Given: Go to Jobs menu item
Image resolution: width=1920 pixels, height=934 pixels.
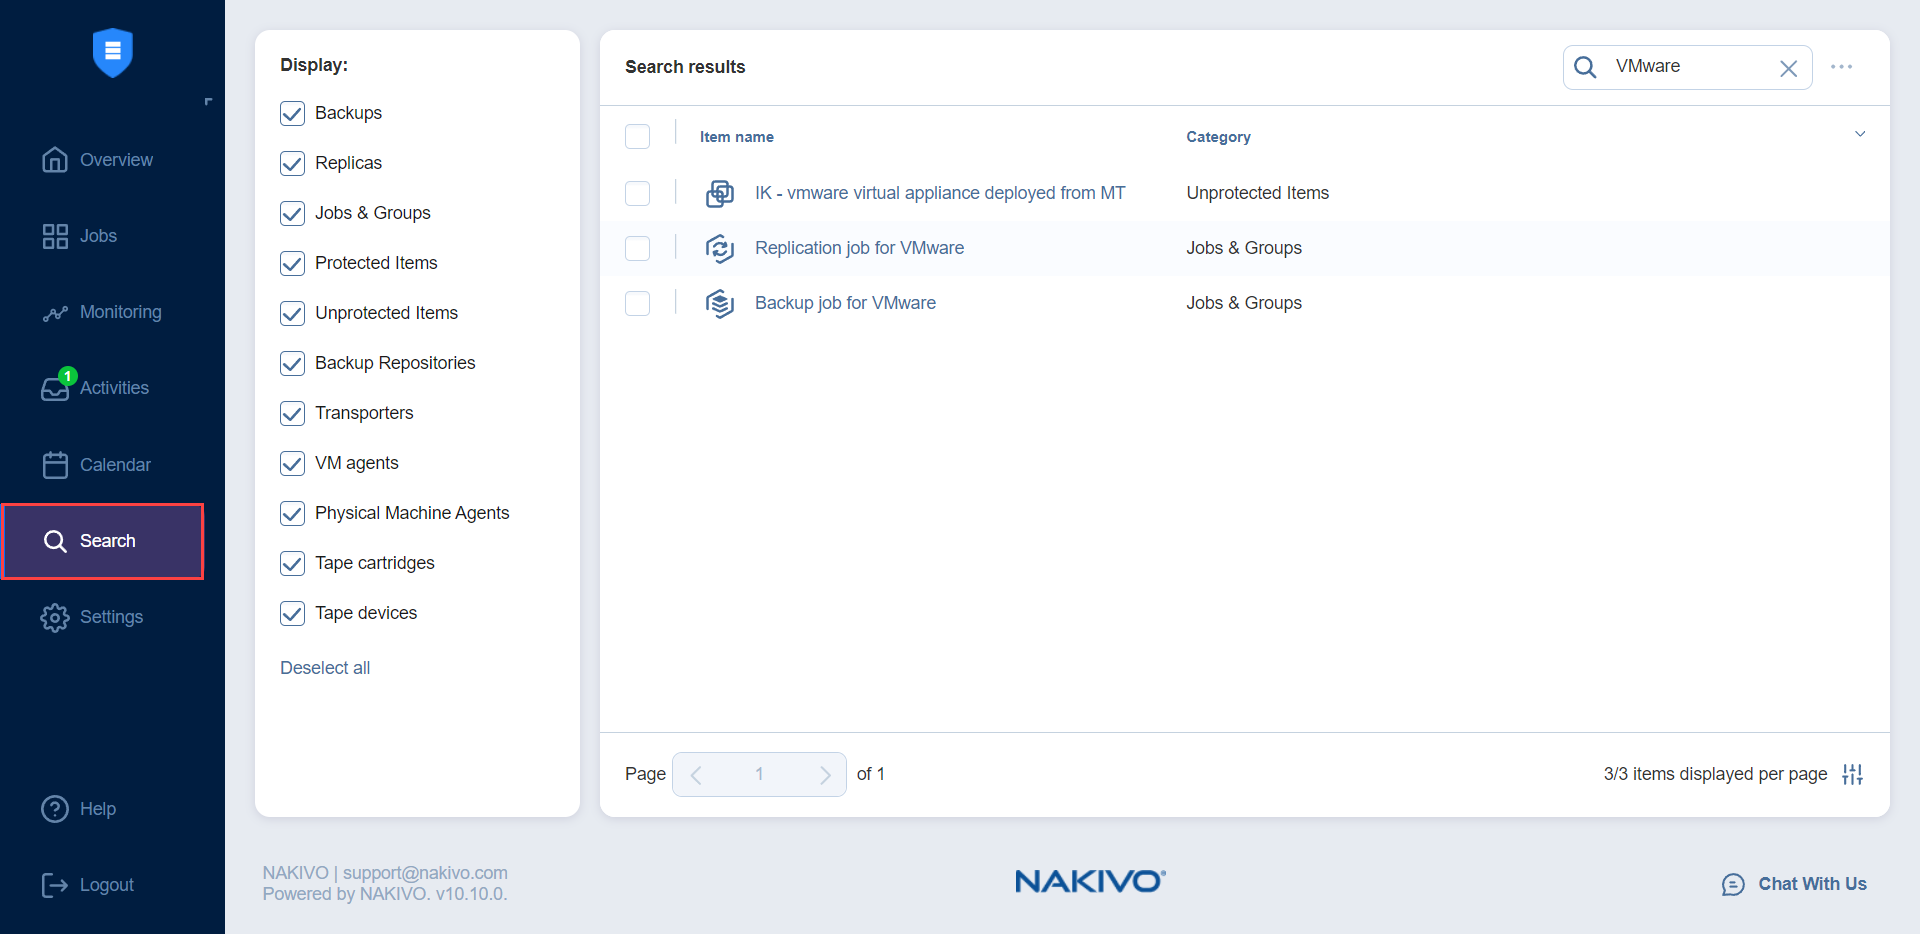Looking at the screenshot, I should point(98,236).
